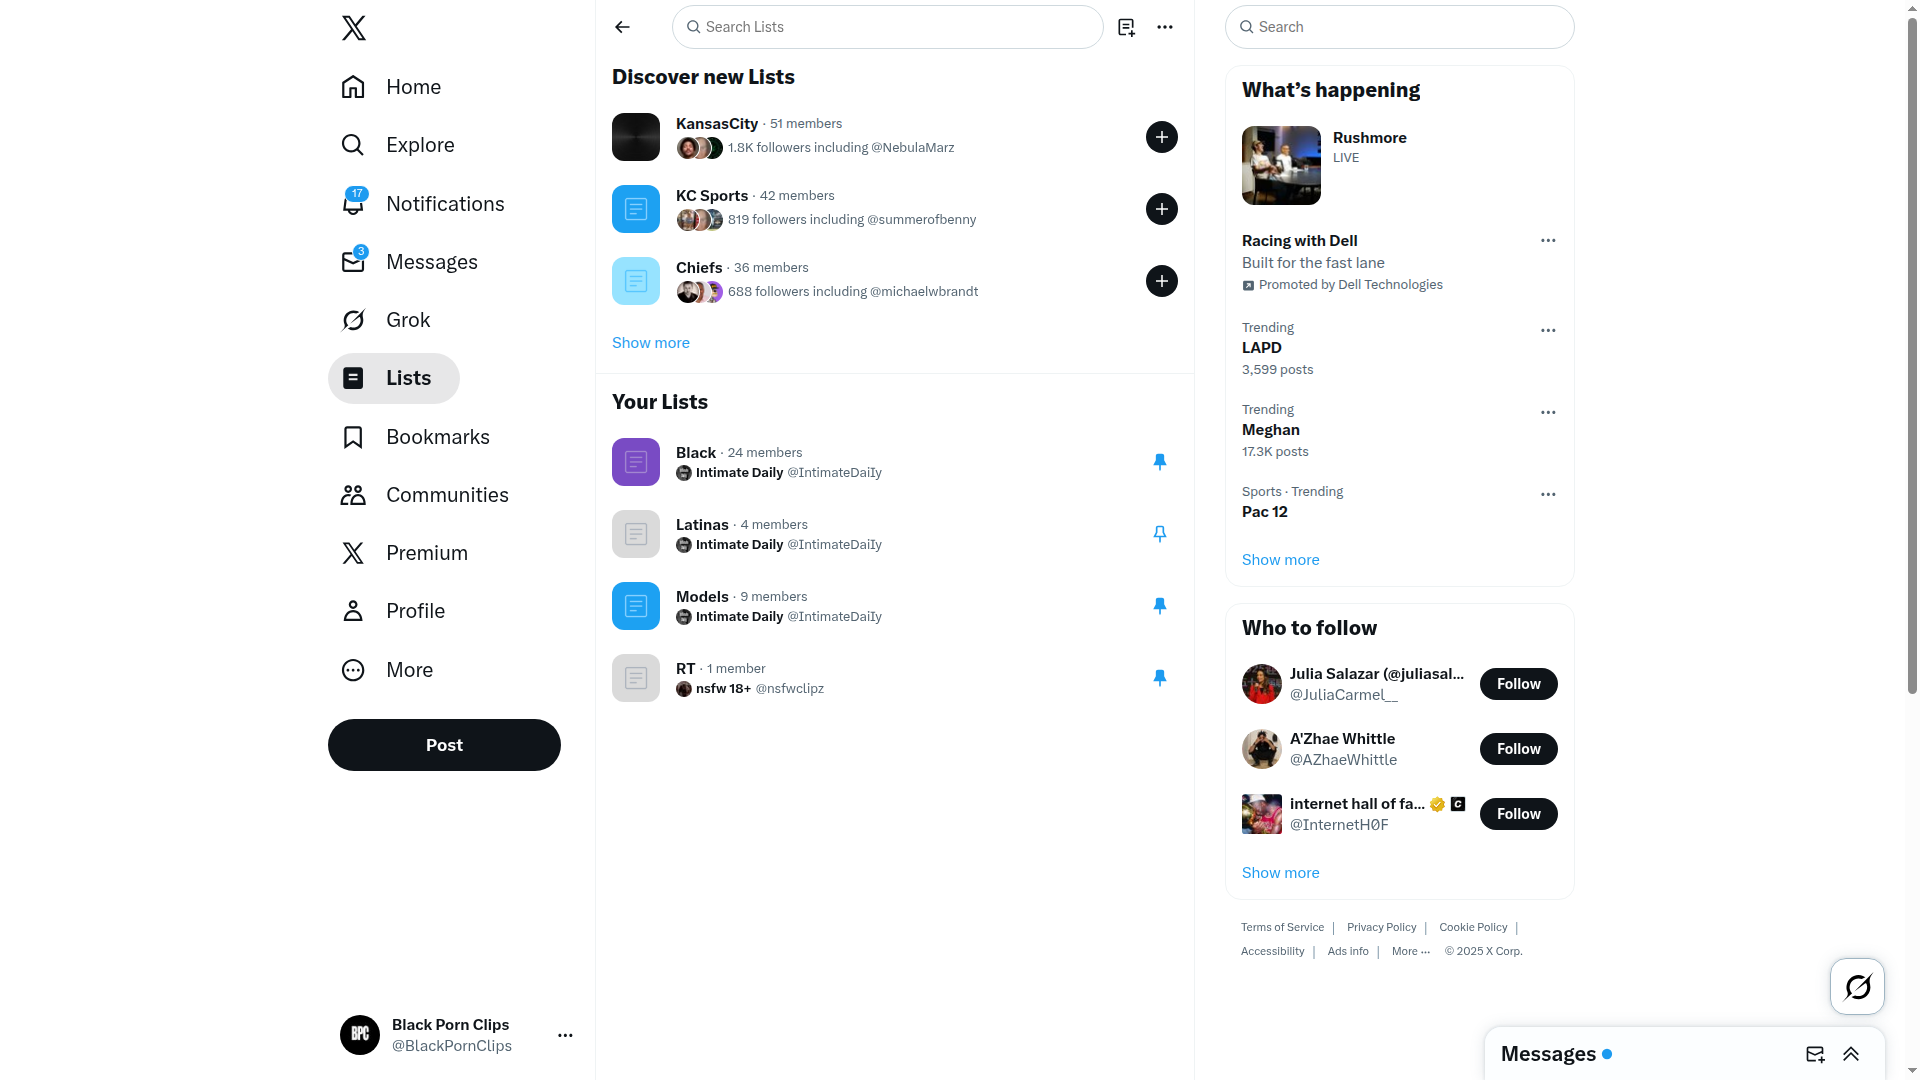Show more under Discover new Lists

pyautogui.click(x=651, y=343)
